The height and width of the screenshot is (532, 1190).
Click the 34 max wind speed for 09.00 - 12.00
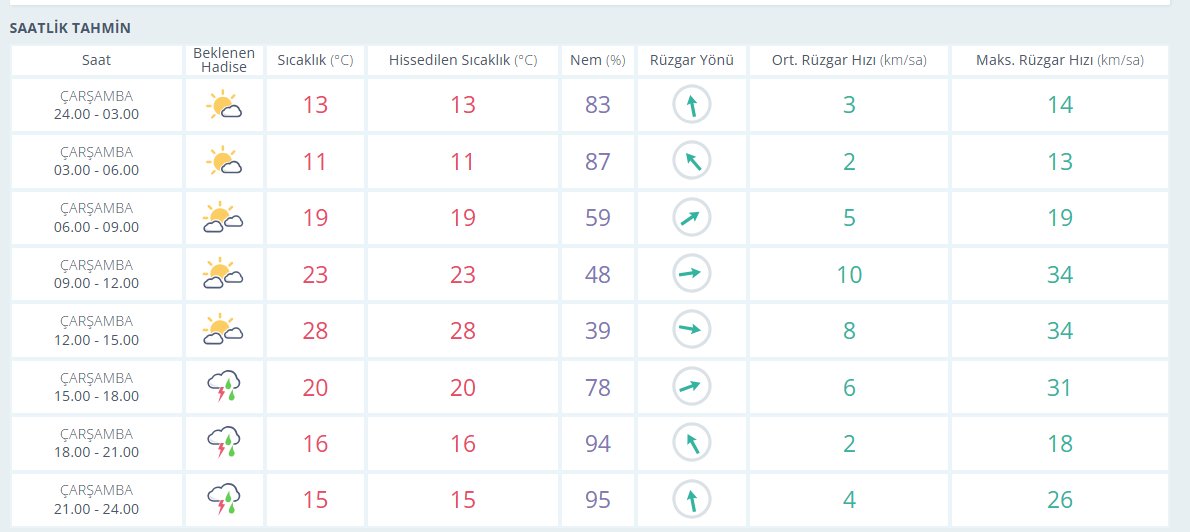pos(1059,275)
